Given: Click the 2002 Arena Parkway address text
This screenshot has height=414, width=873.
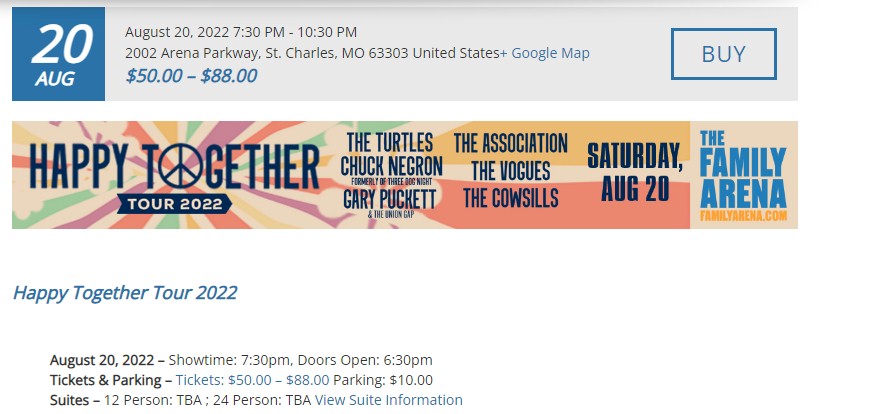Looking at the screenshot, I should tap(311, 53).
